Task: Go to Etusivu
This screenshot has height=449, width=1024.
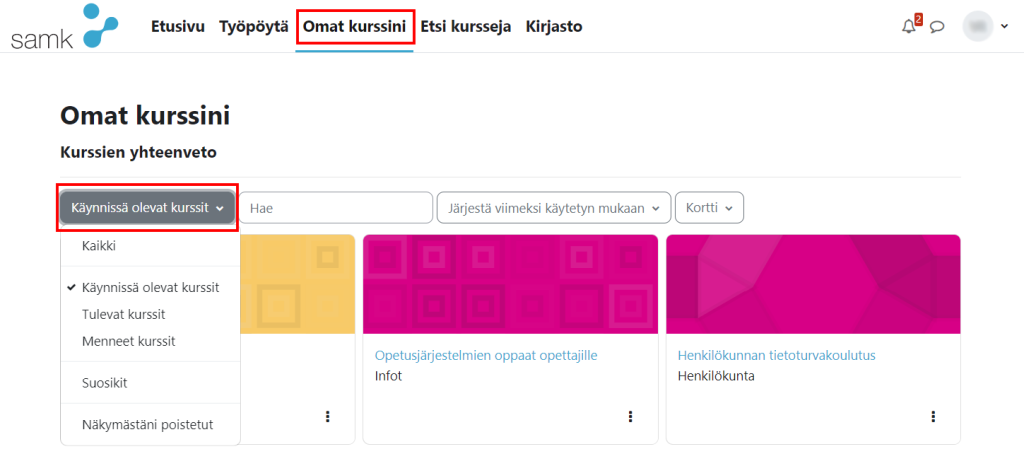Action: click(x=178, y=27)
